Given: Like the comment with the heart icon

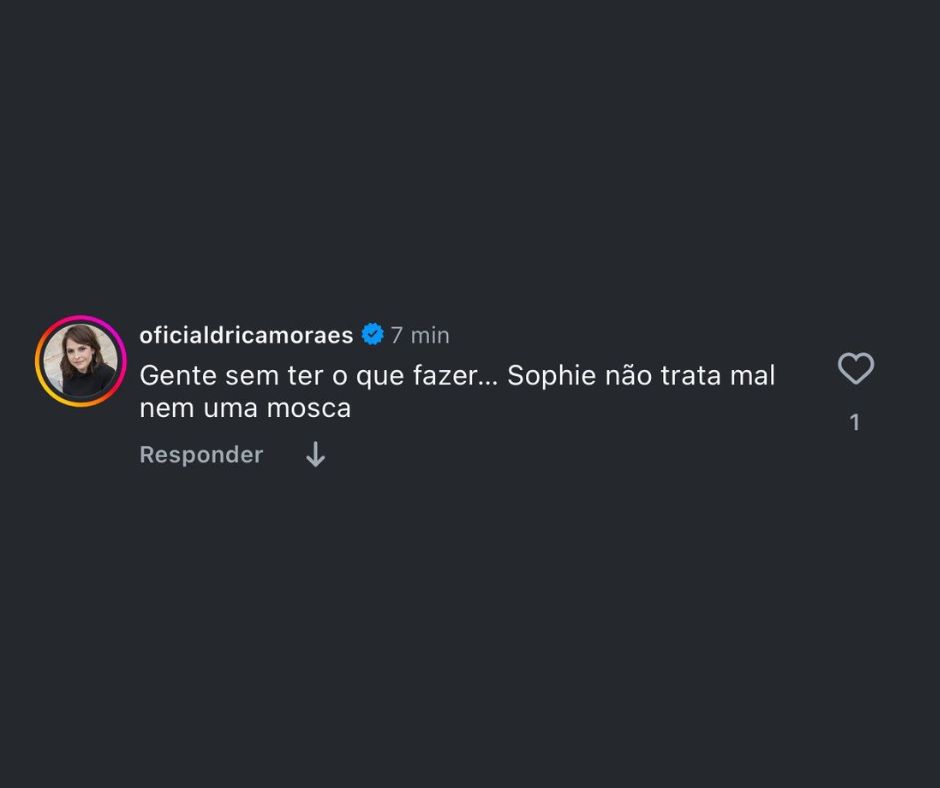Looking at the screenshot, I should point(855,369).
